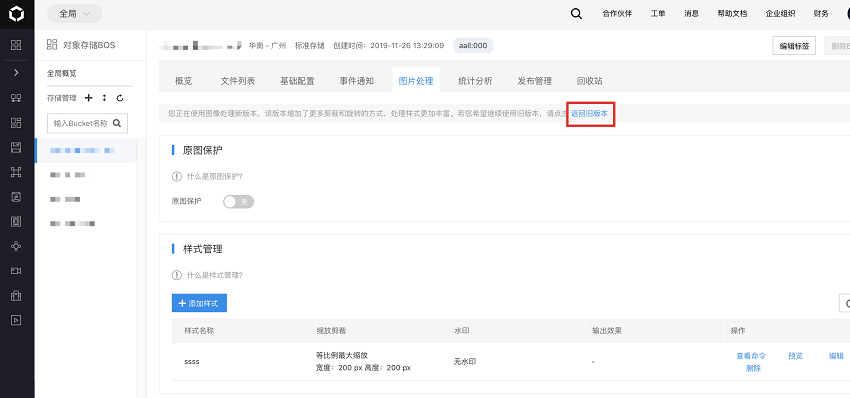
Task: Click the 返回旧版本 link
Action: (589, 114)
